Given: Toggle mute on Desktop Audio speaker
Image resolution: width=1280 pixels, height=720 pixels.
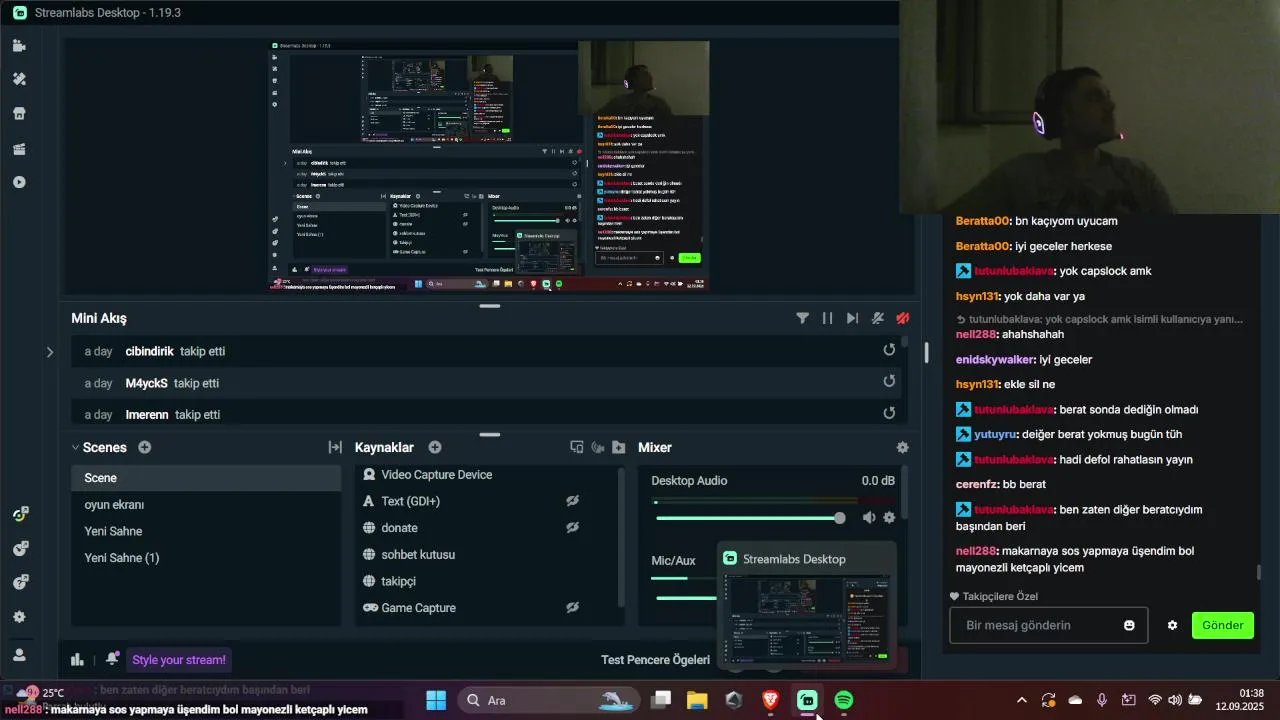Looking at the screenshot, I should (x=868, y=517).
